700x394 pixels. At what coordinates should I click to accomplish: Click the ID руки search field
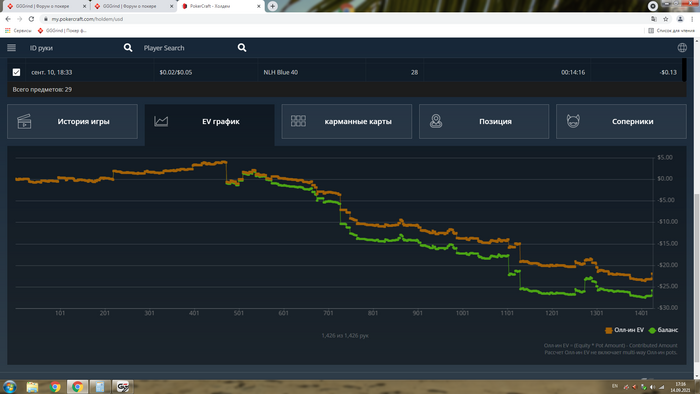coord(74,48)
